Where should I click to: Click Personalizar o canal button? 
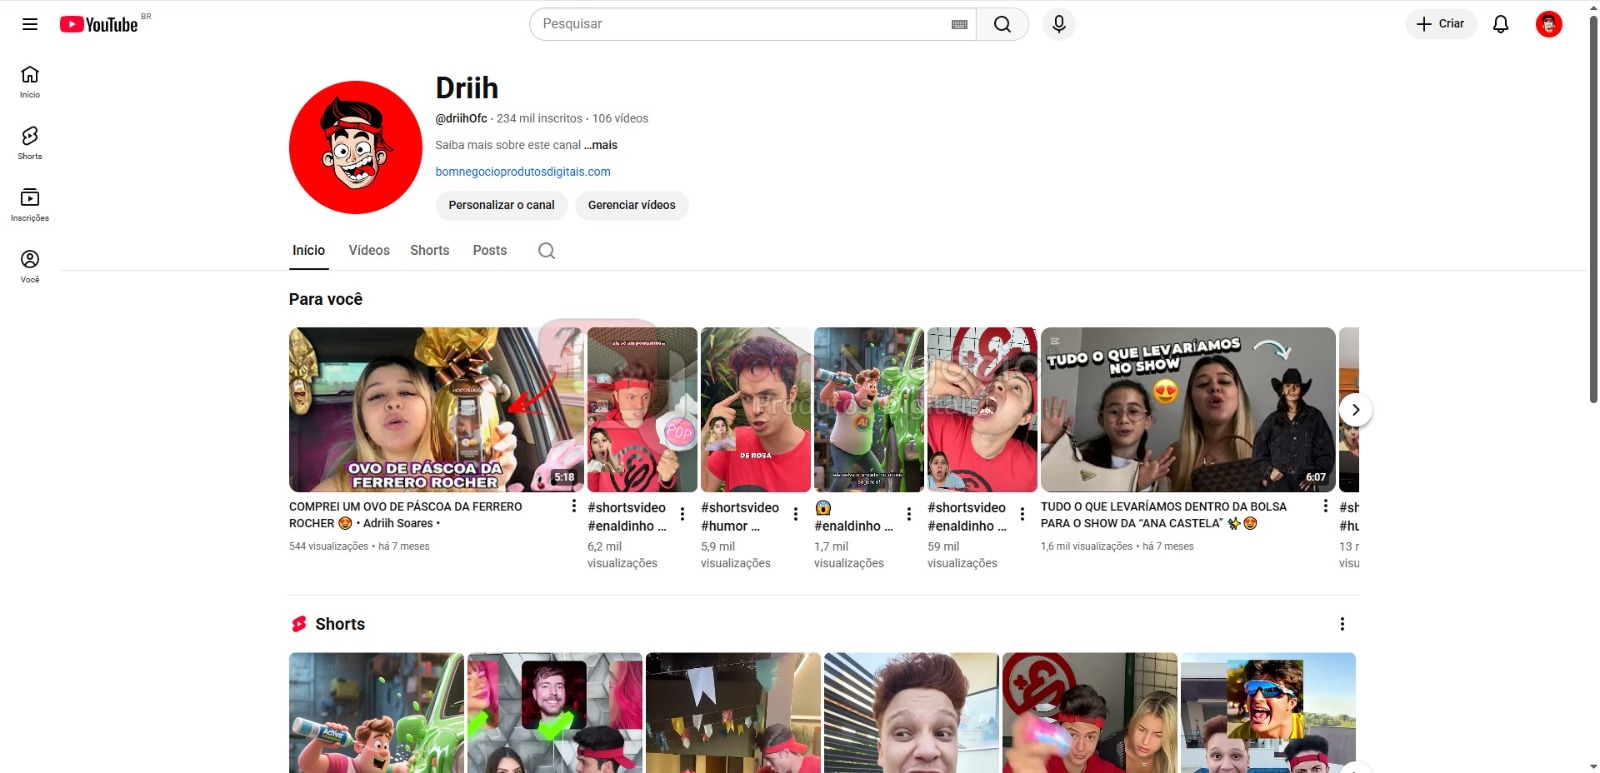501,205
